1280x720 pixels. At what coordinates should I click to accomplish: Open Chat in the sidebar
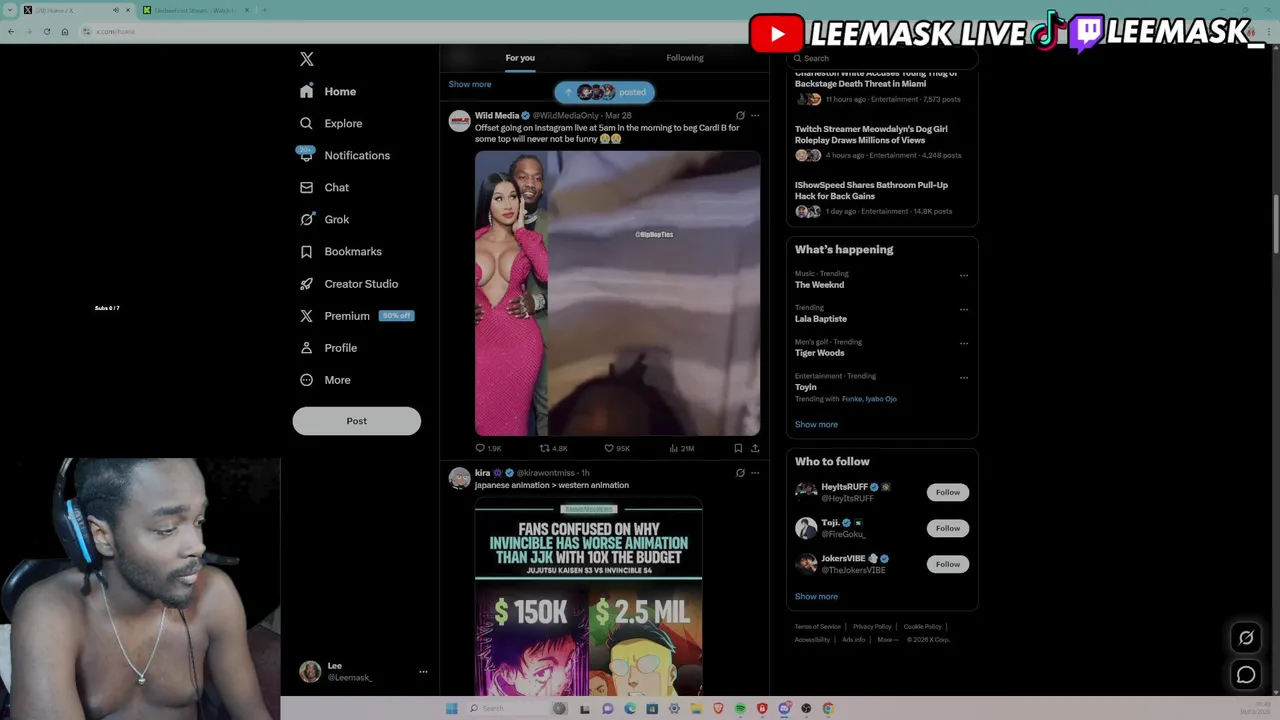tap(324, 187)
